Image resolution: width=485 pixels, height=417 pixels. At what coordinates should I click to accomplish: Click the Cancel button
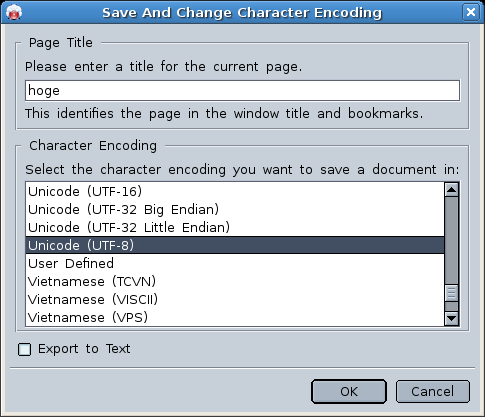click(x=433, y=391)
